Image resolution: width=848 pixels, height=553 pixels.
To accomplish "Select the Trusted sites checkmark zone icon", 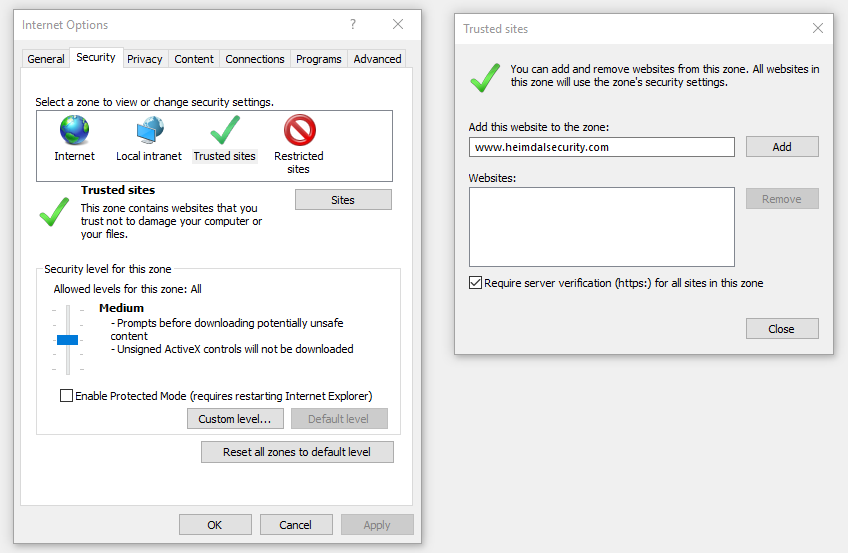I will click(x=225, y=130).
